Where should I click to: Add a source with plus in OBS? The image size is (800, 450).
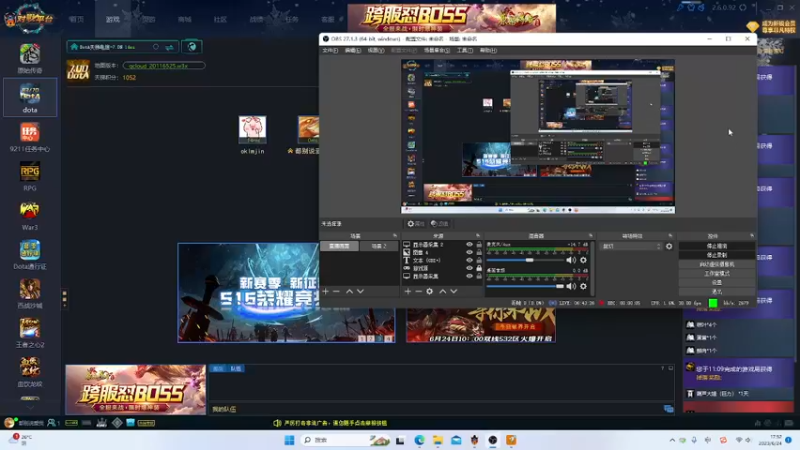[408, 291]
